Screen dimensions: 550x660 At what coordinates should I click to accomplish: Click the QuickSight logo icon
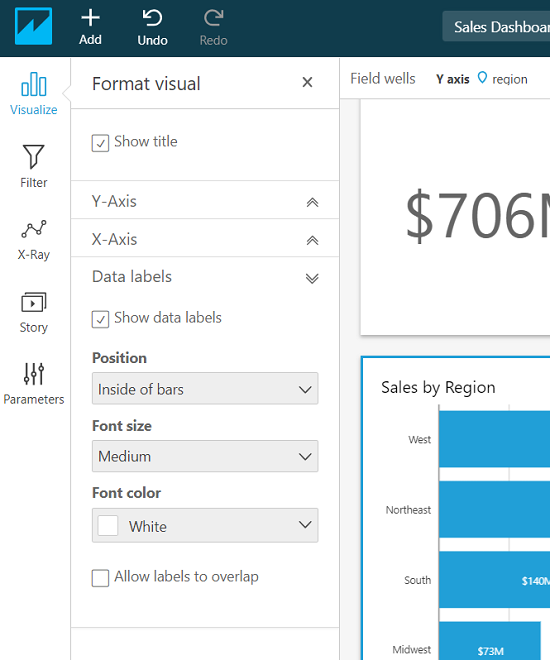(x=33, y=26)
